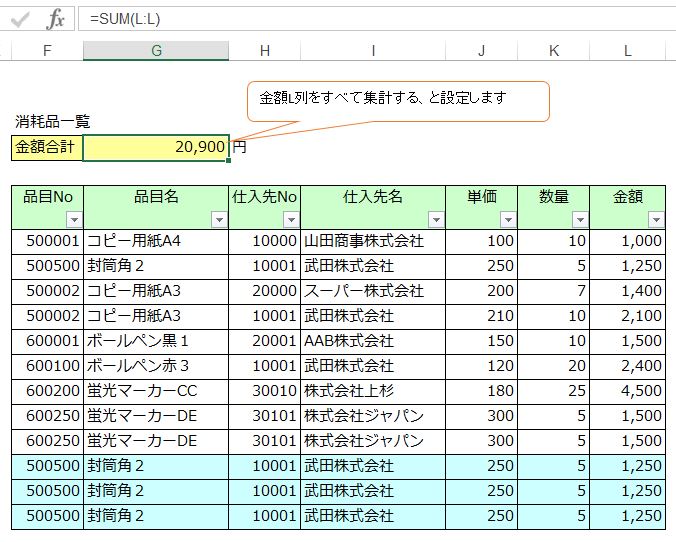Select 金額 cell 1,400
This screenshot has height=542, width=676.
(628, 291)
